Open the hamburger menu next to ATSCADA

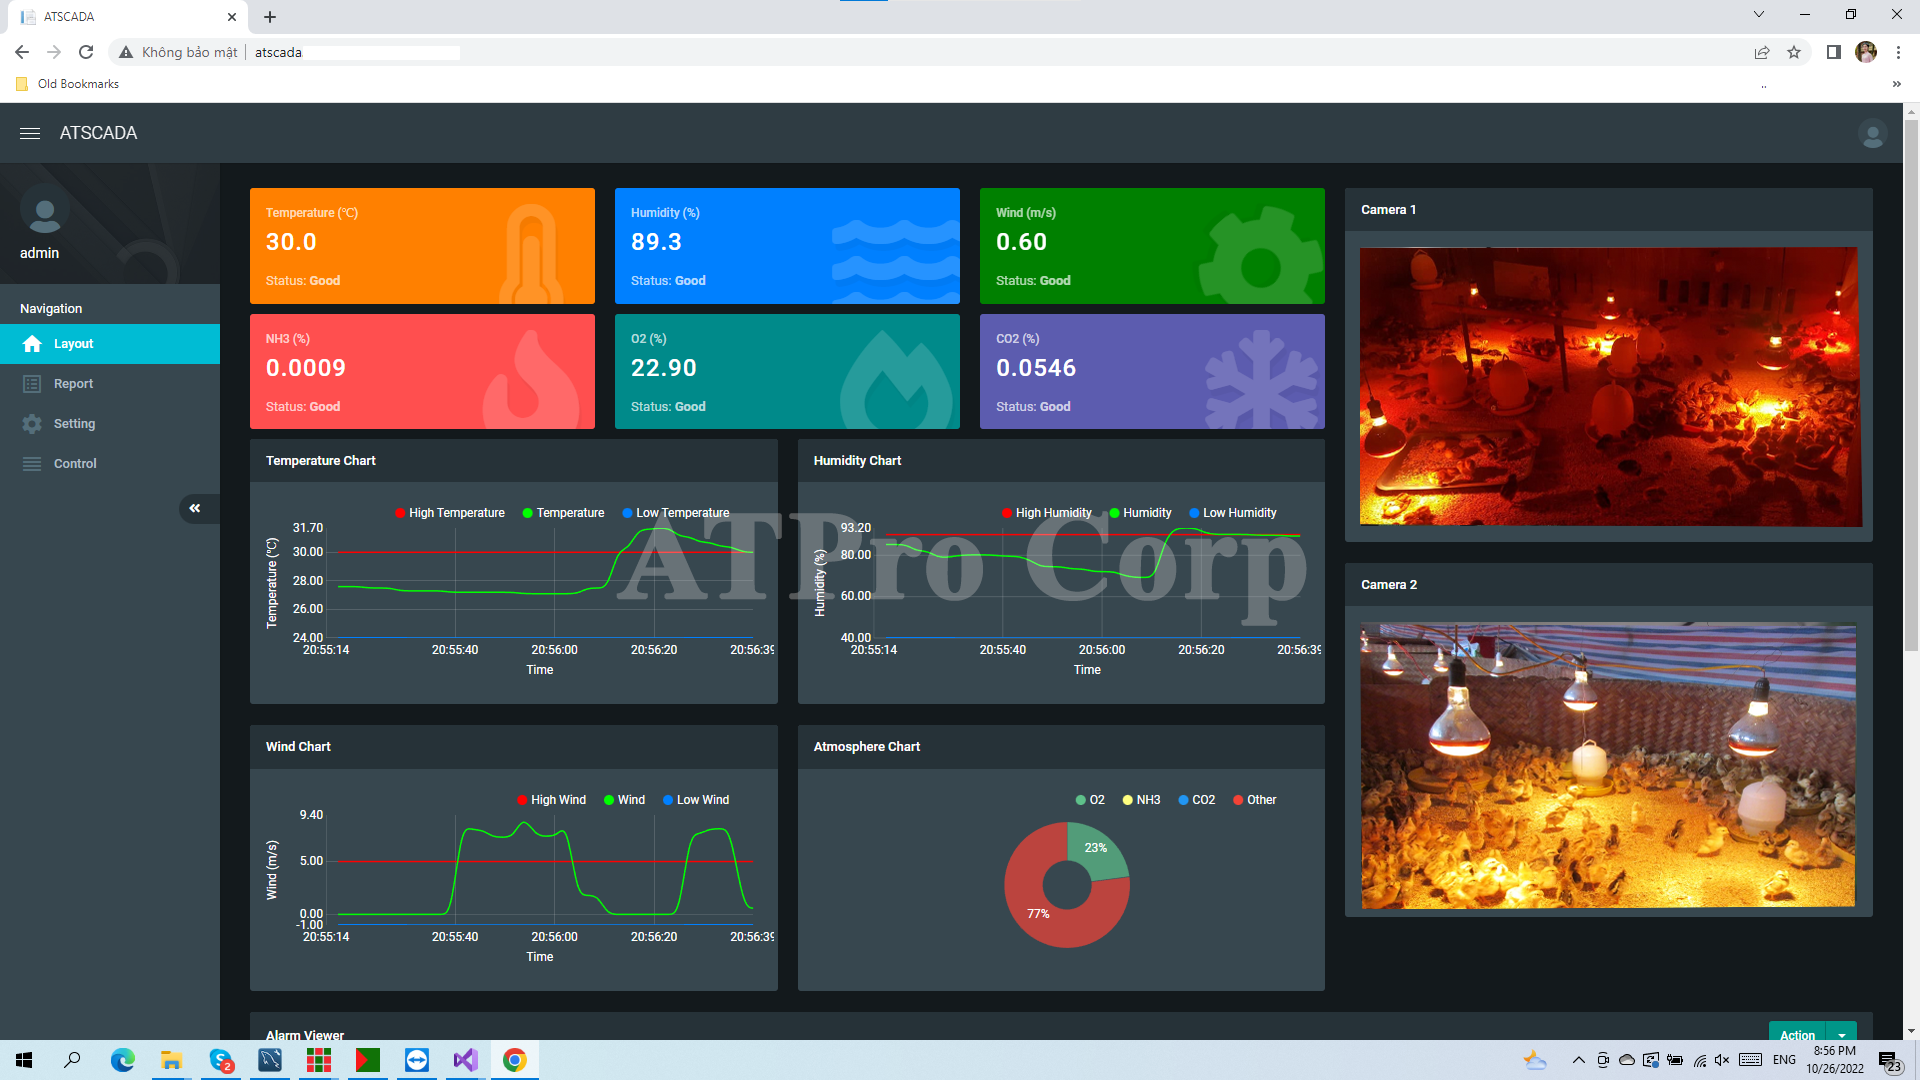pyautogui.click(x=30, y=133)
